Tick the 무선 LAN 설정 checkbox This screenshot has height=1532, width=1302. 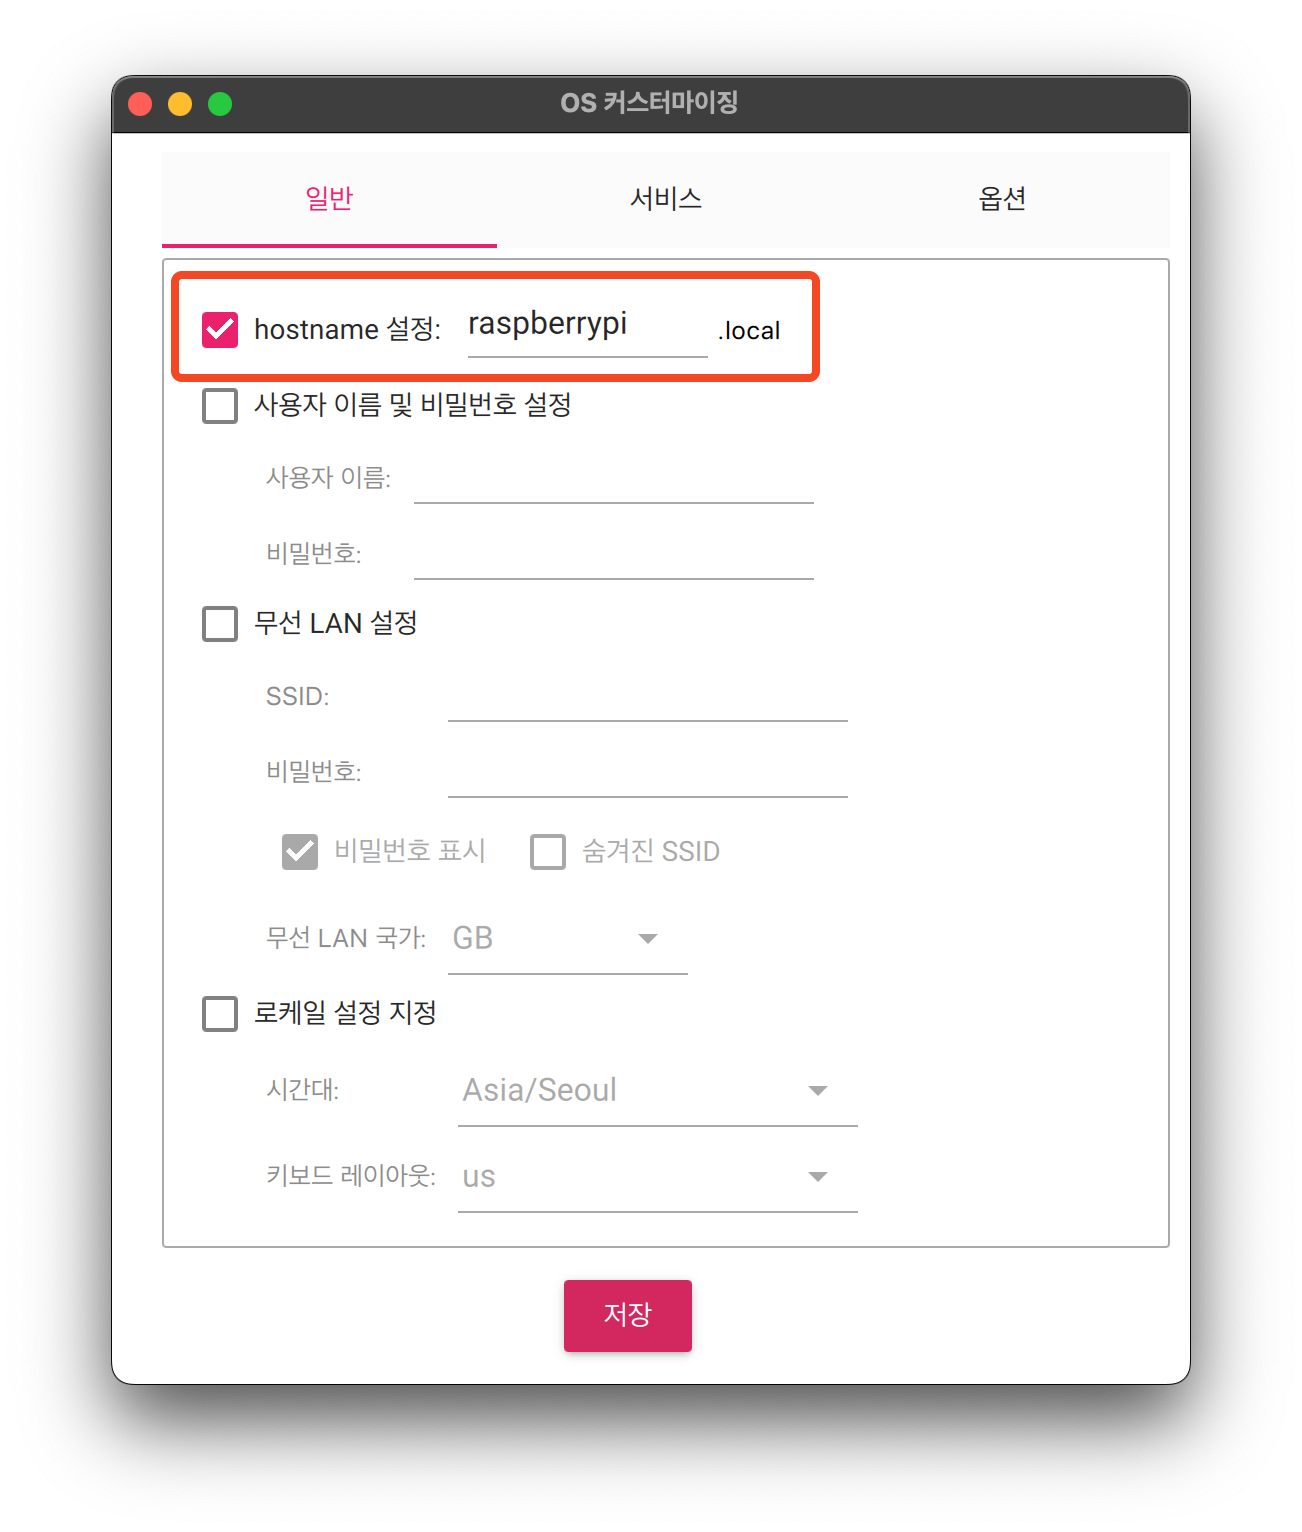click(x=220, y=624)
